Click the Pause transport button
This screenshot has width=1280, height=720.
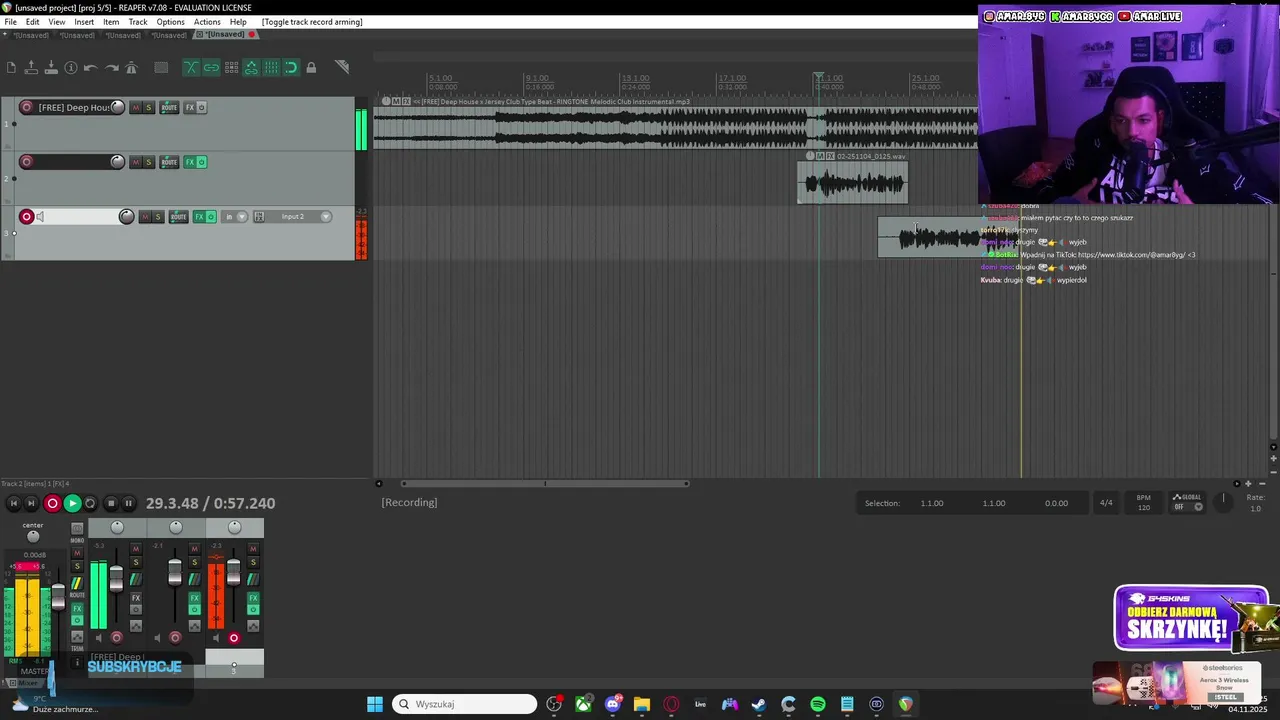pos(129,504)
